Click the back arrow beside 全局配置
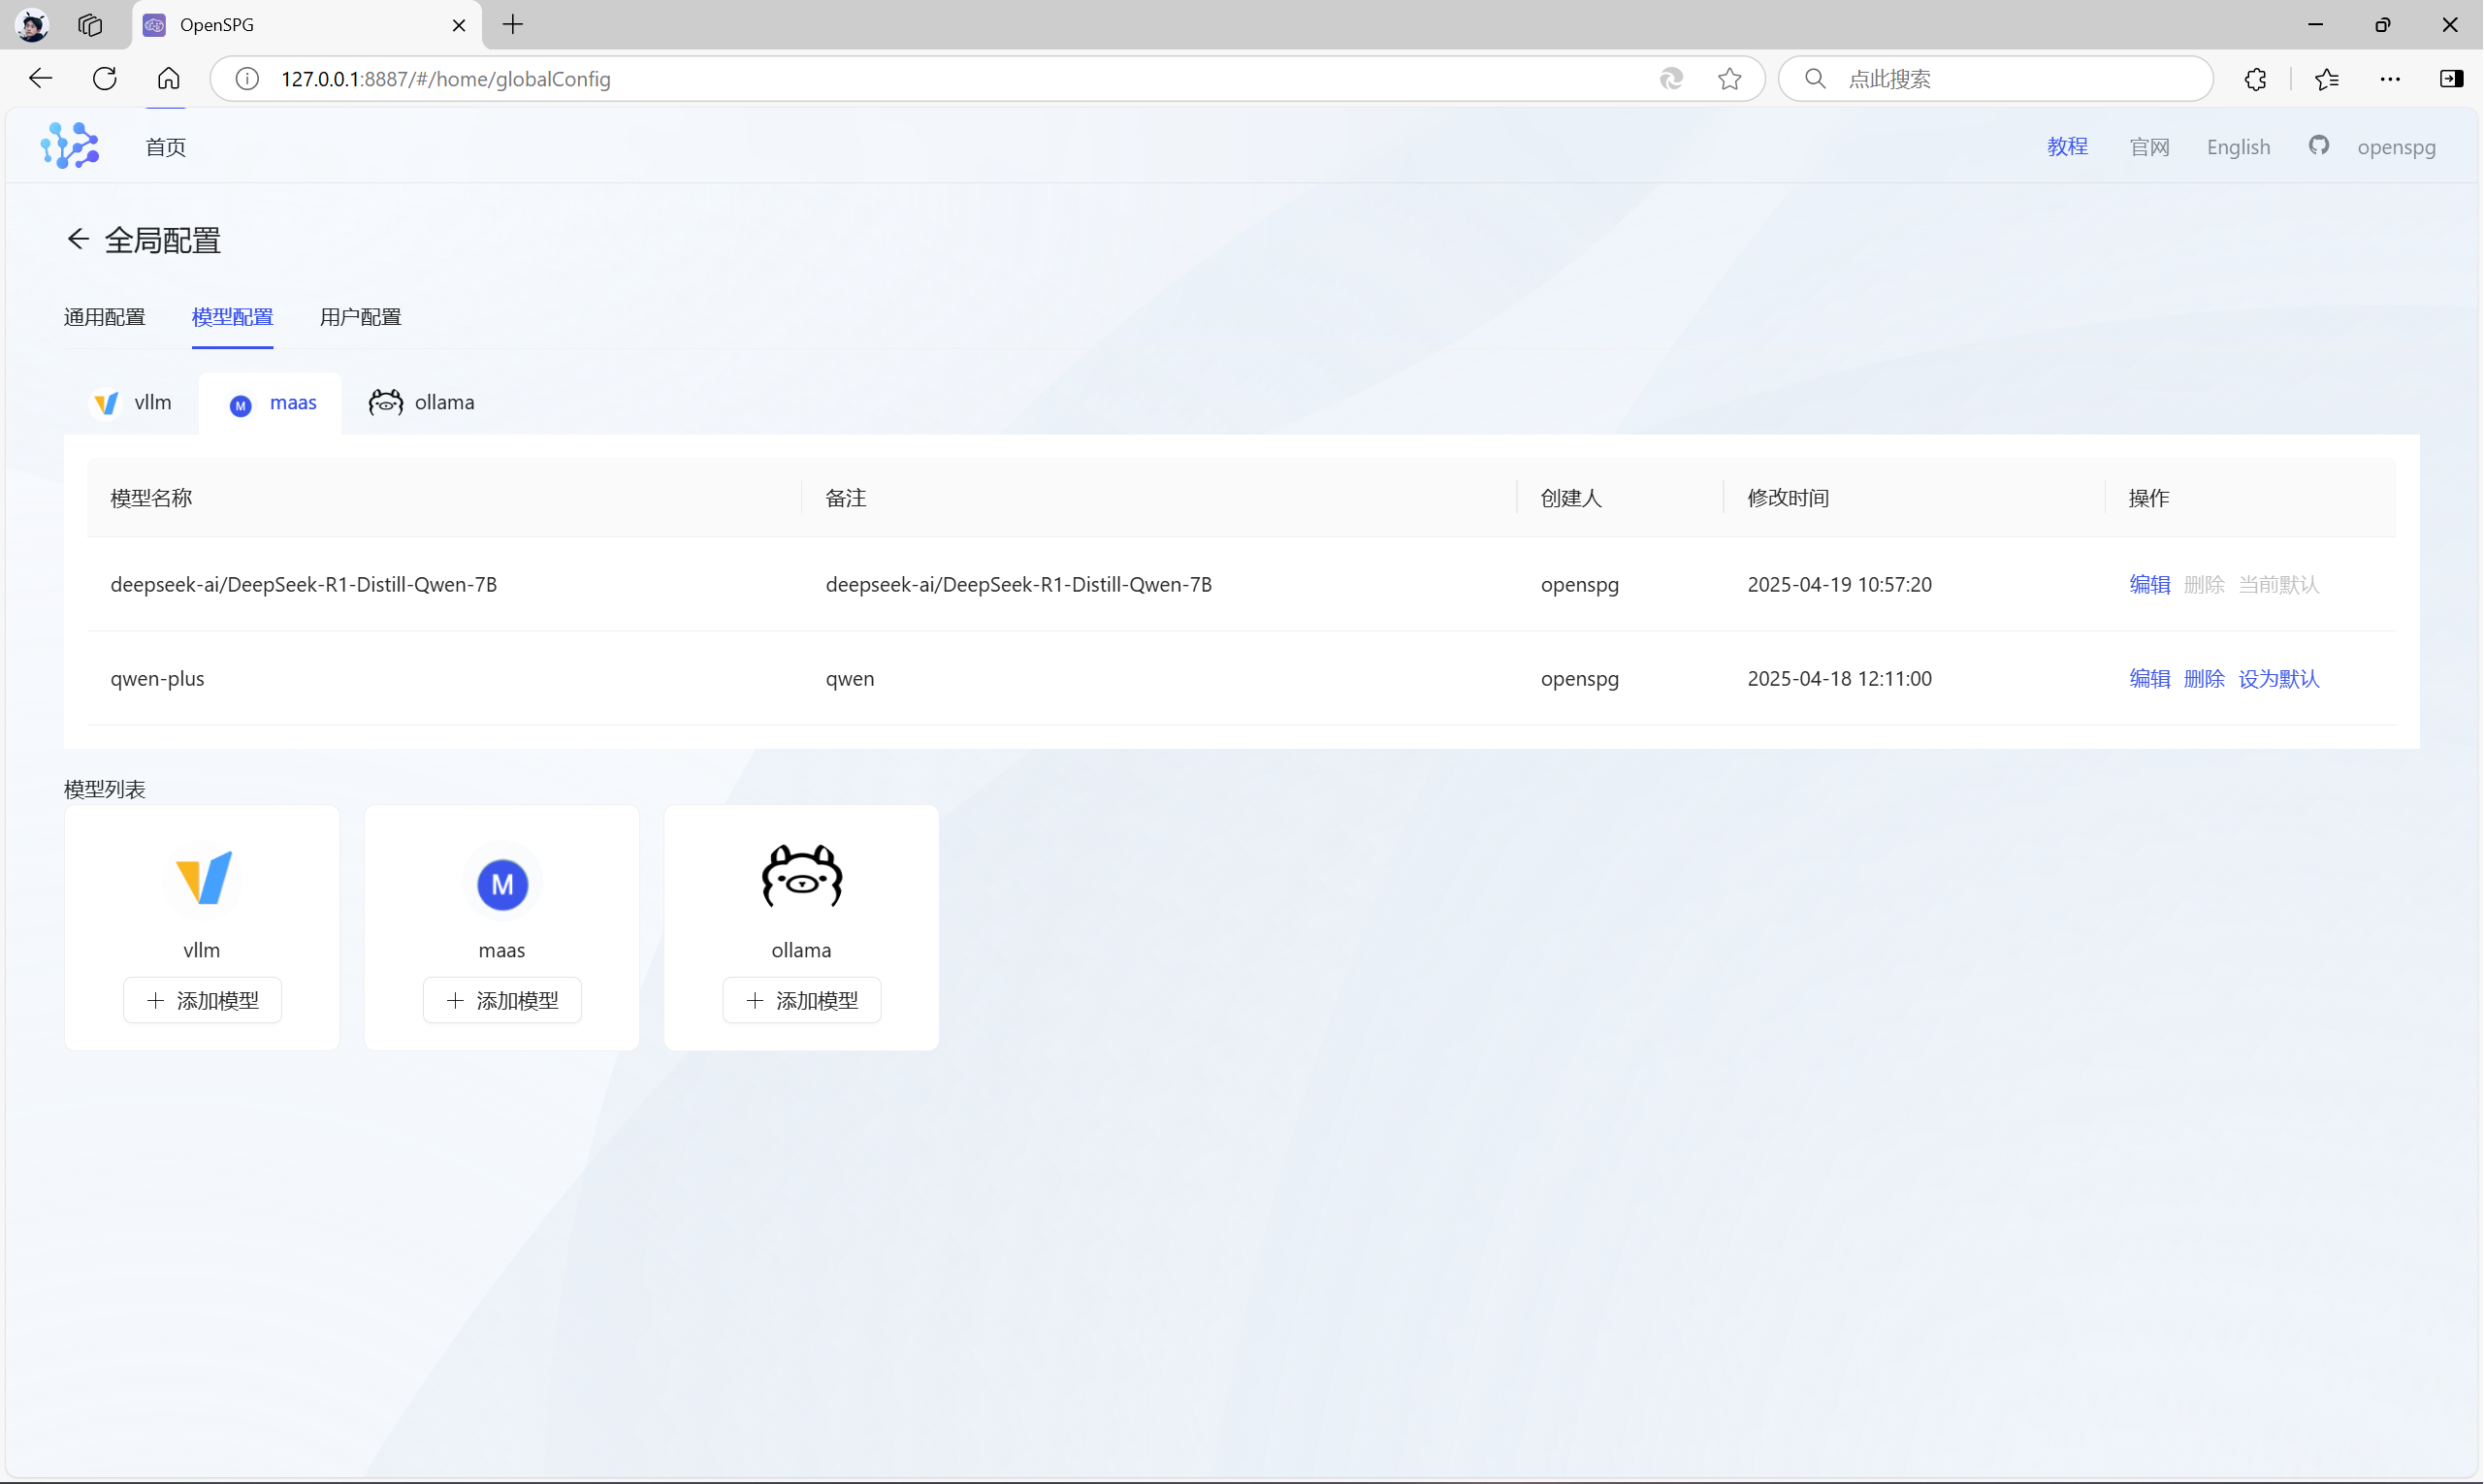The width and height of the screenshot is (2484, 1484). (x=78, y=239)
